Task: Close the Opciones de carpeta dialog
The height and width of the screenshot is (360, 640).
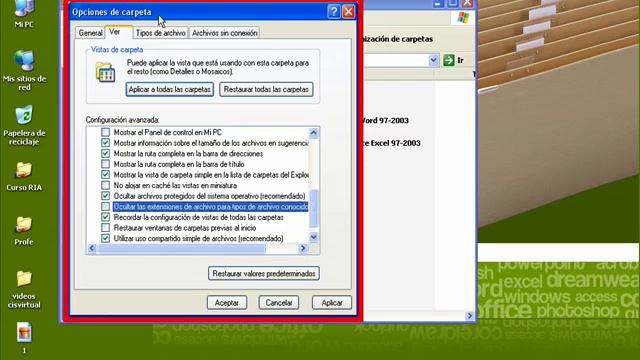Action: (x=348, y=11)
